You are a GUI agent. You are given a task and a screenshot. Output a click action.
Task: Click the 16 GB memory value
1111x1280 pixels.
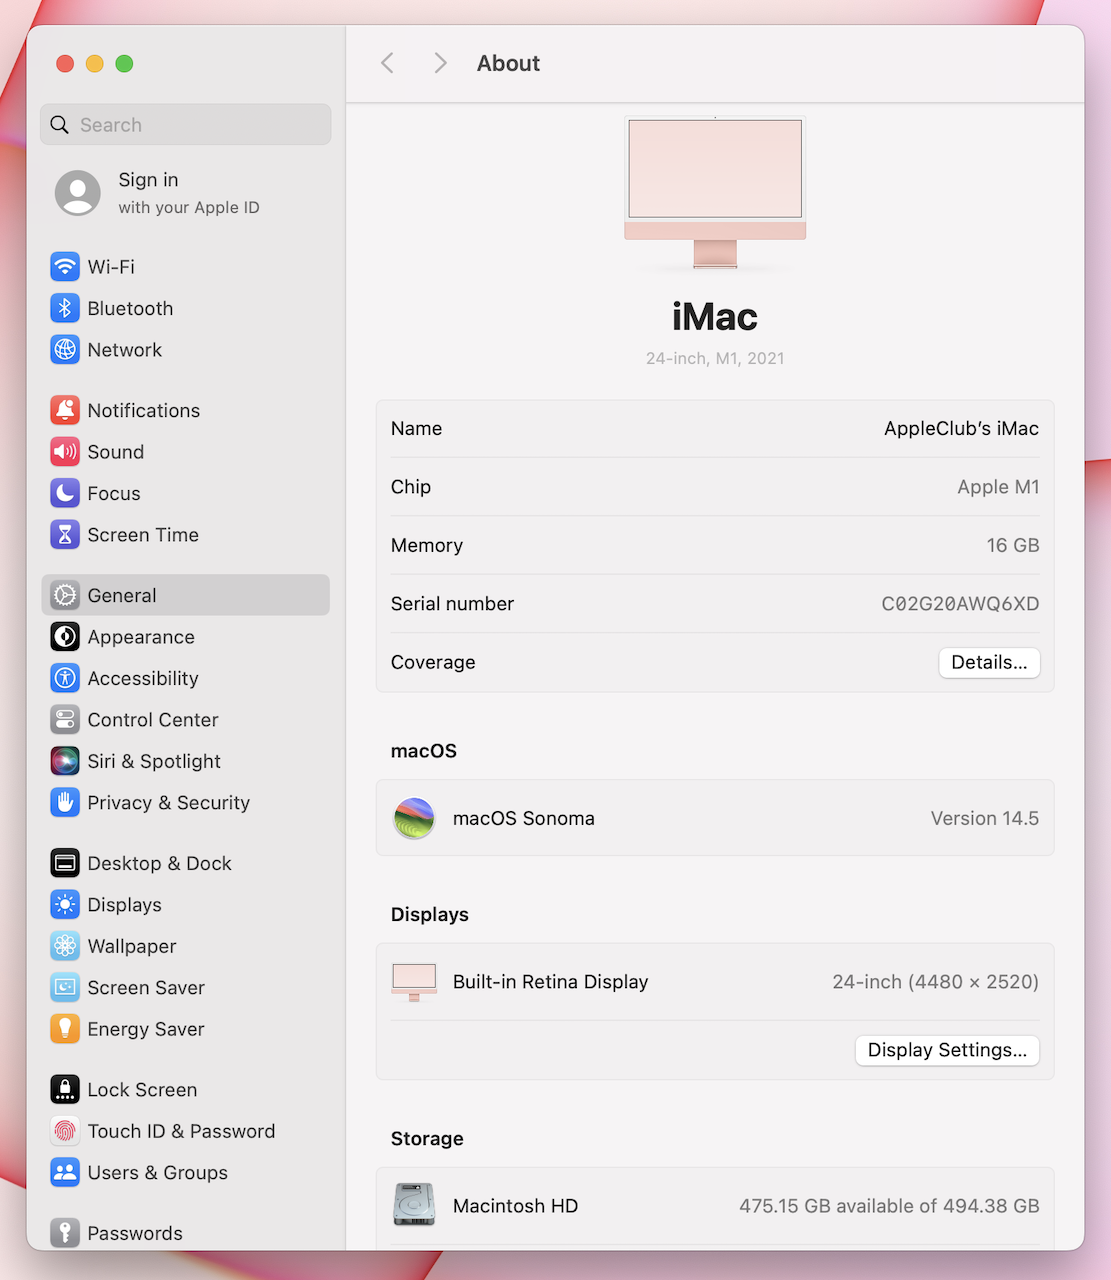(x=1013, y=545)
